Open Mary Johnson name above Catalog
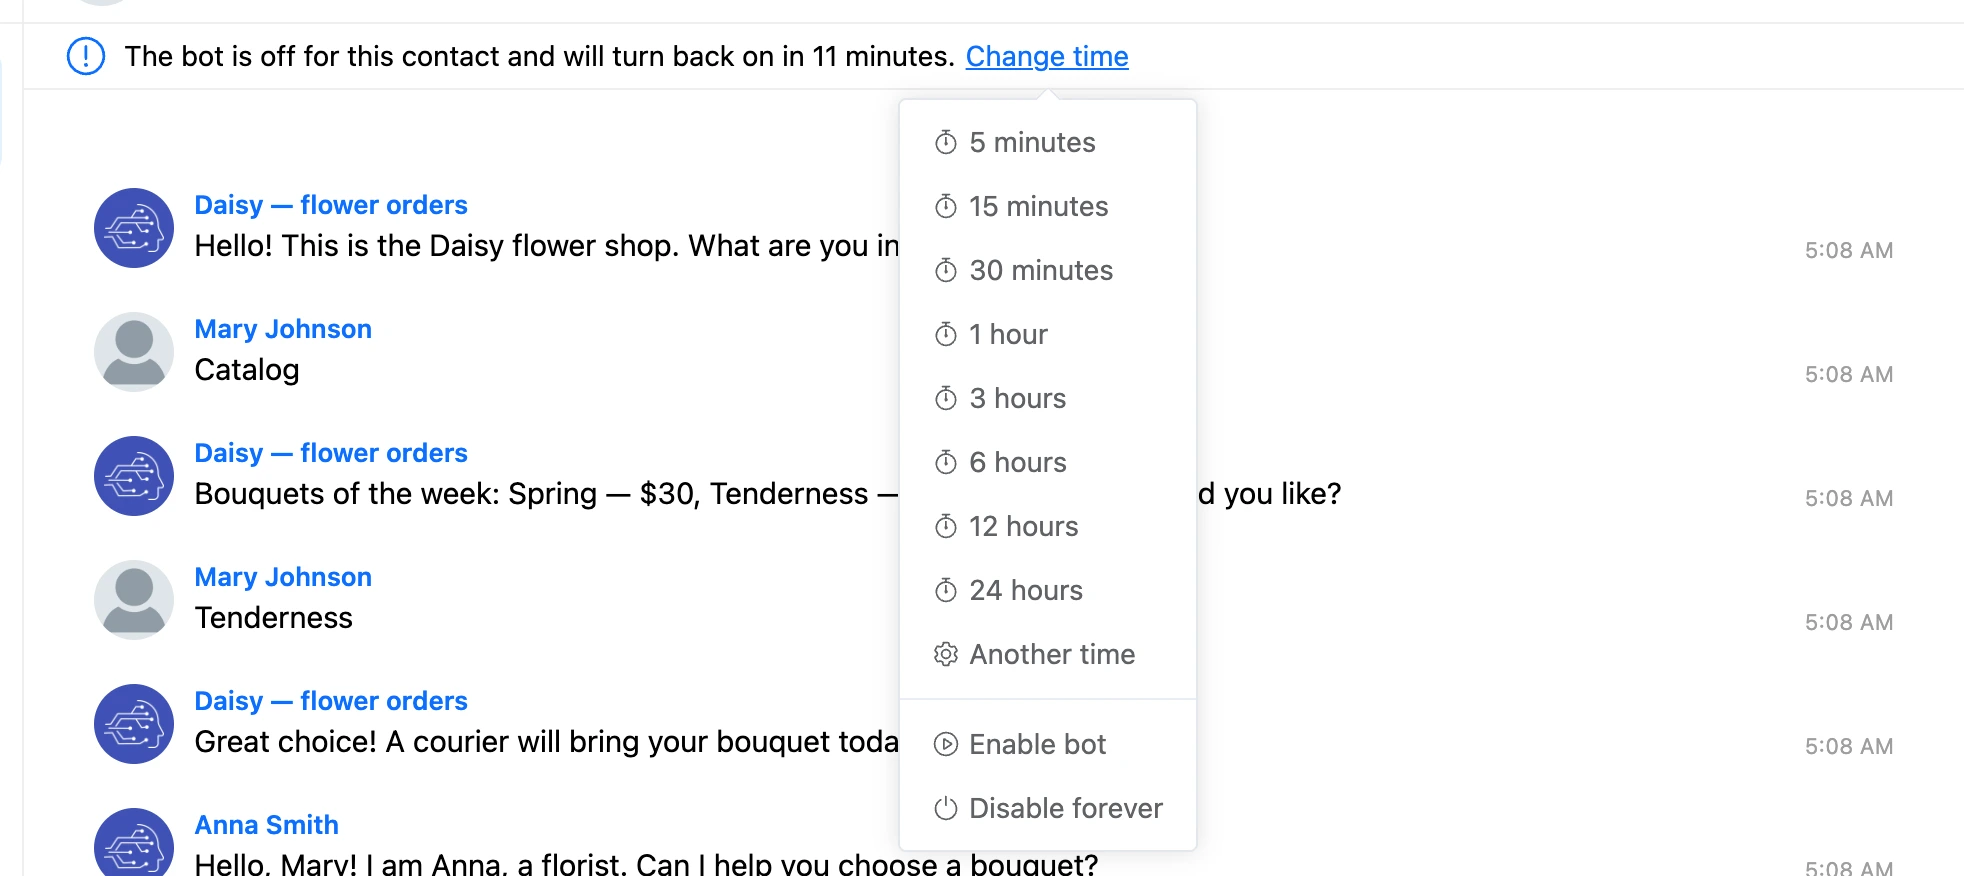The height and width of the screenshot is (876, 1964). pyautogui.click(x=283, y=329)
